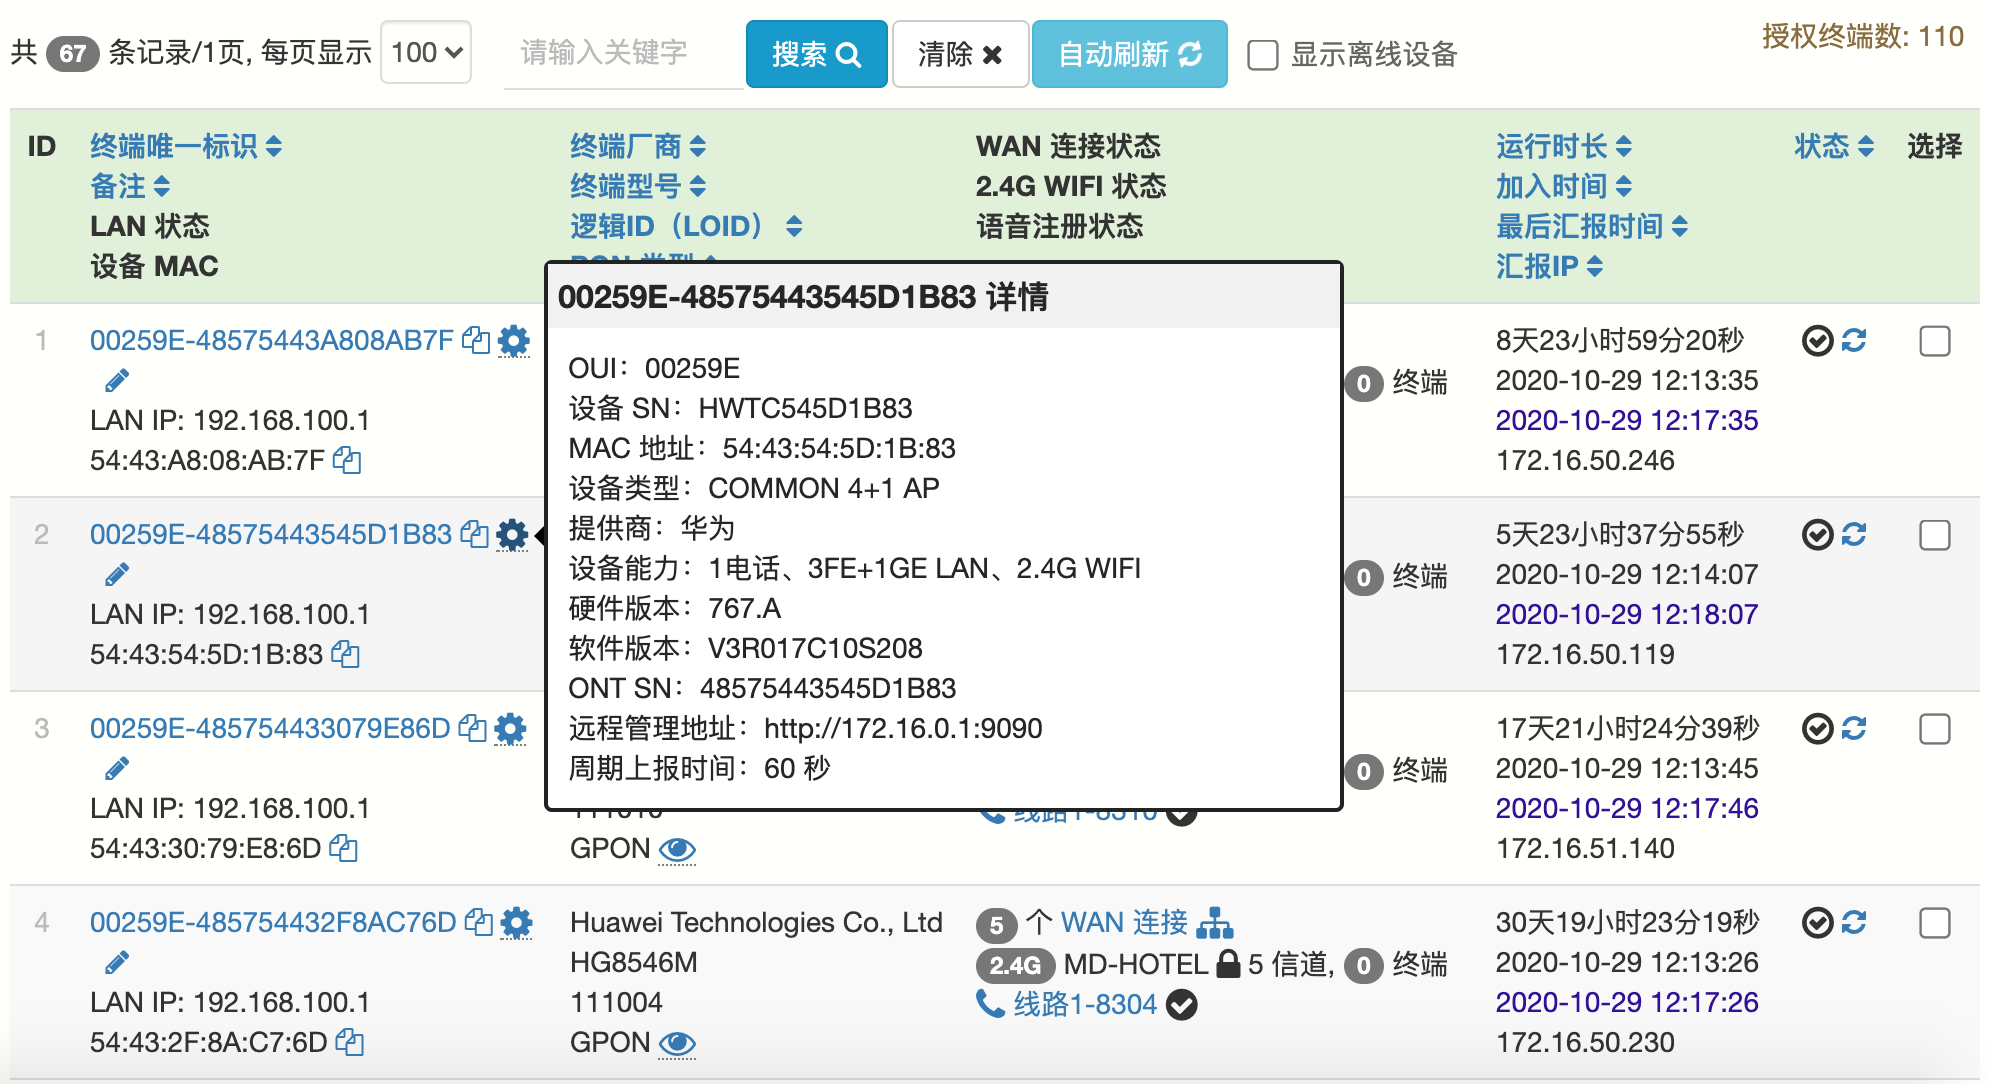Click refresh icon in row 1 status column

coord(1854,341)
